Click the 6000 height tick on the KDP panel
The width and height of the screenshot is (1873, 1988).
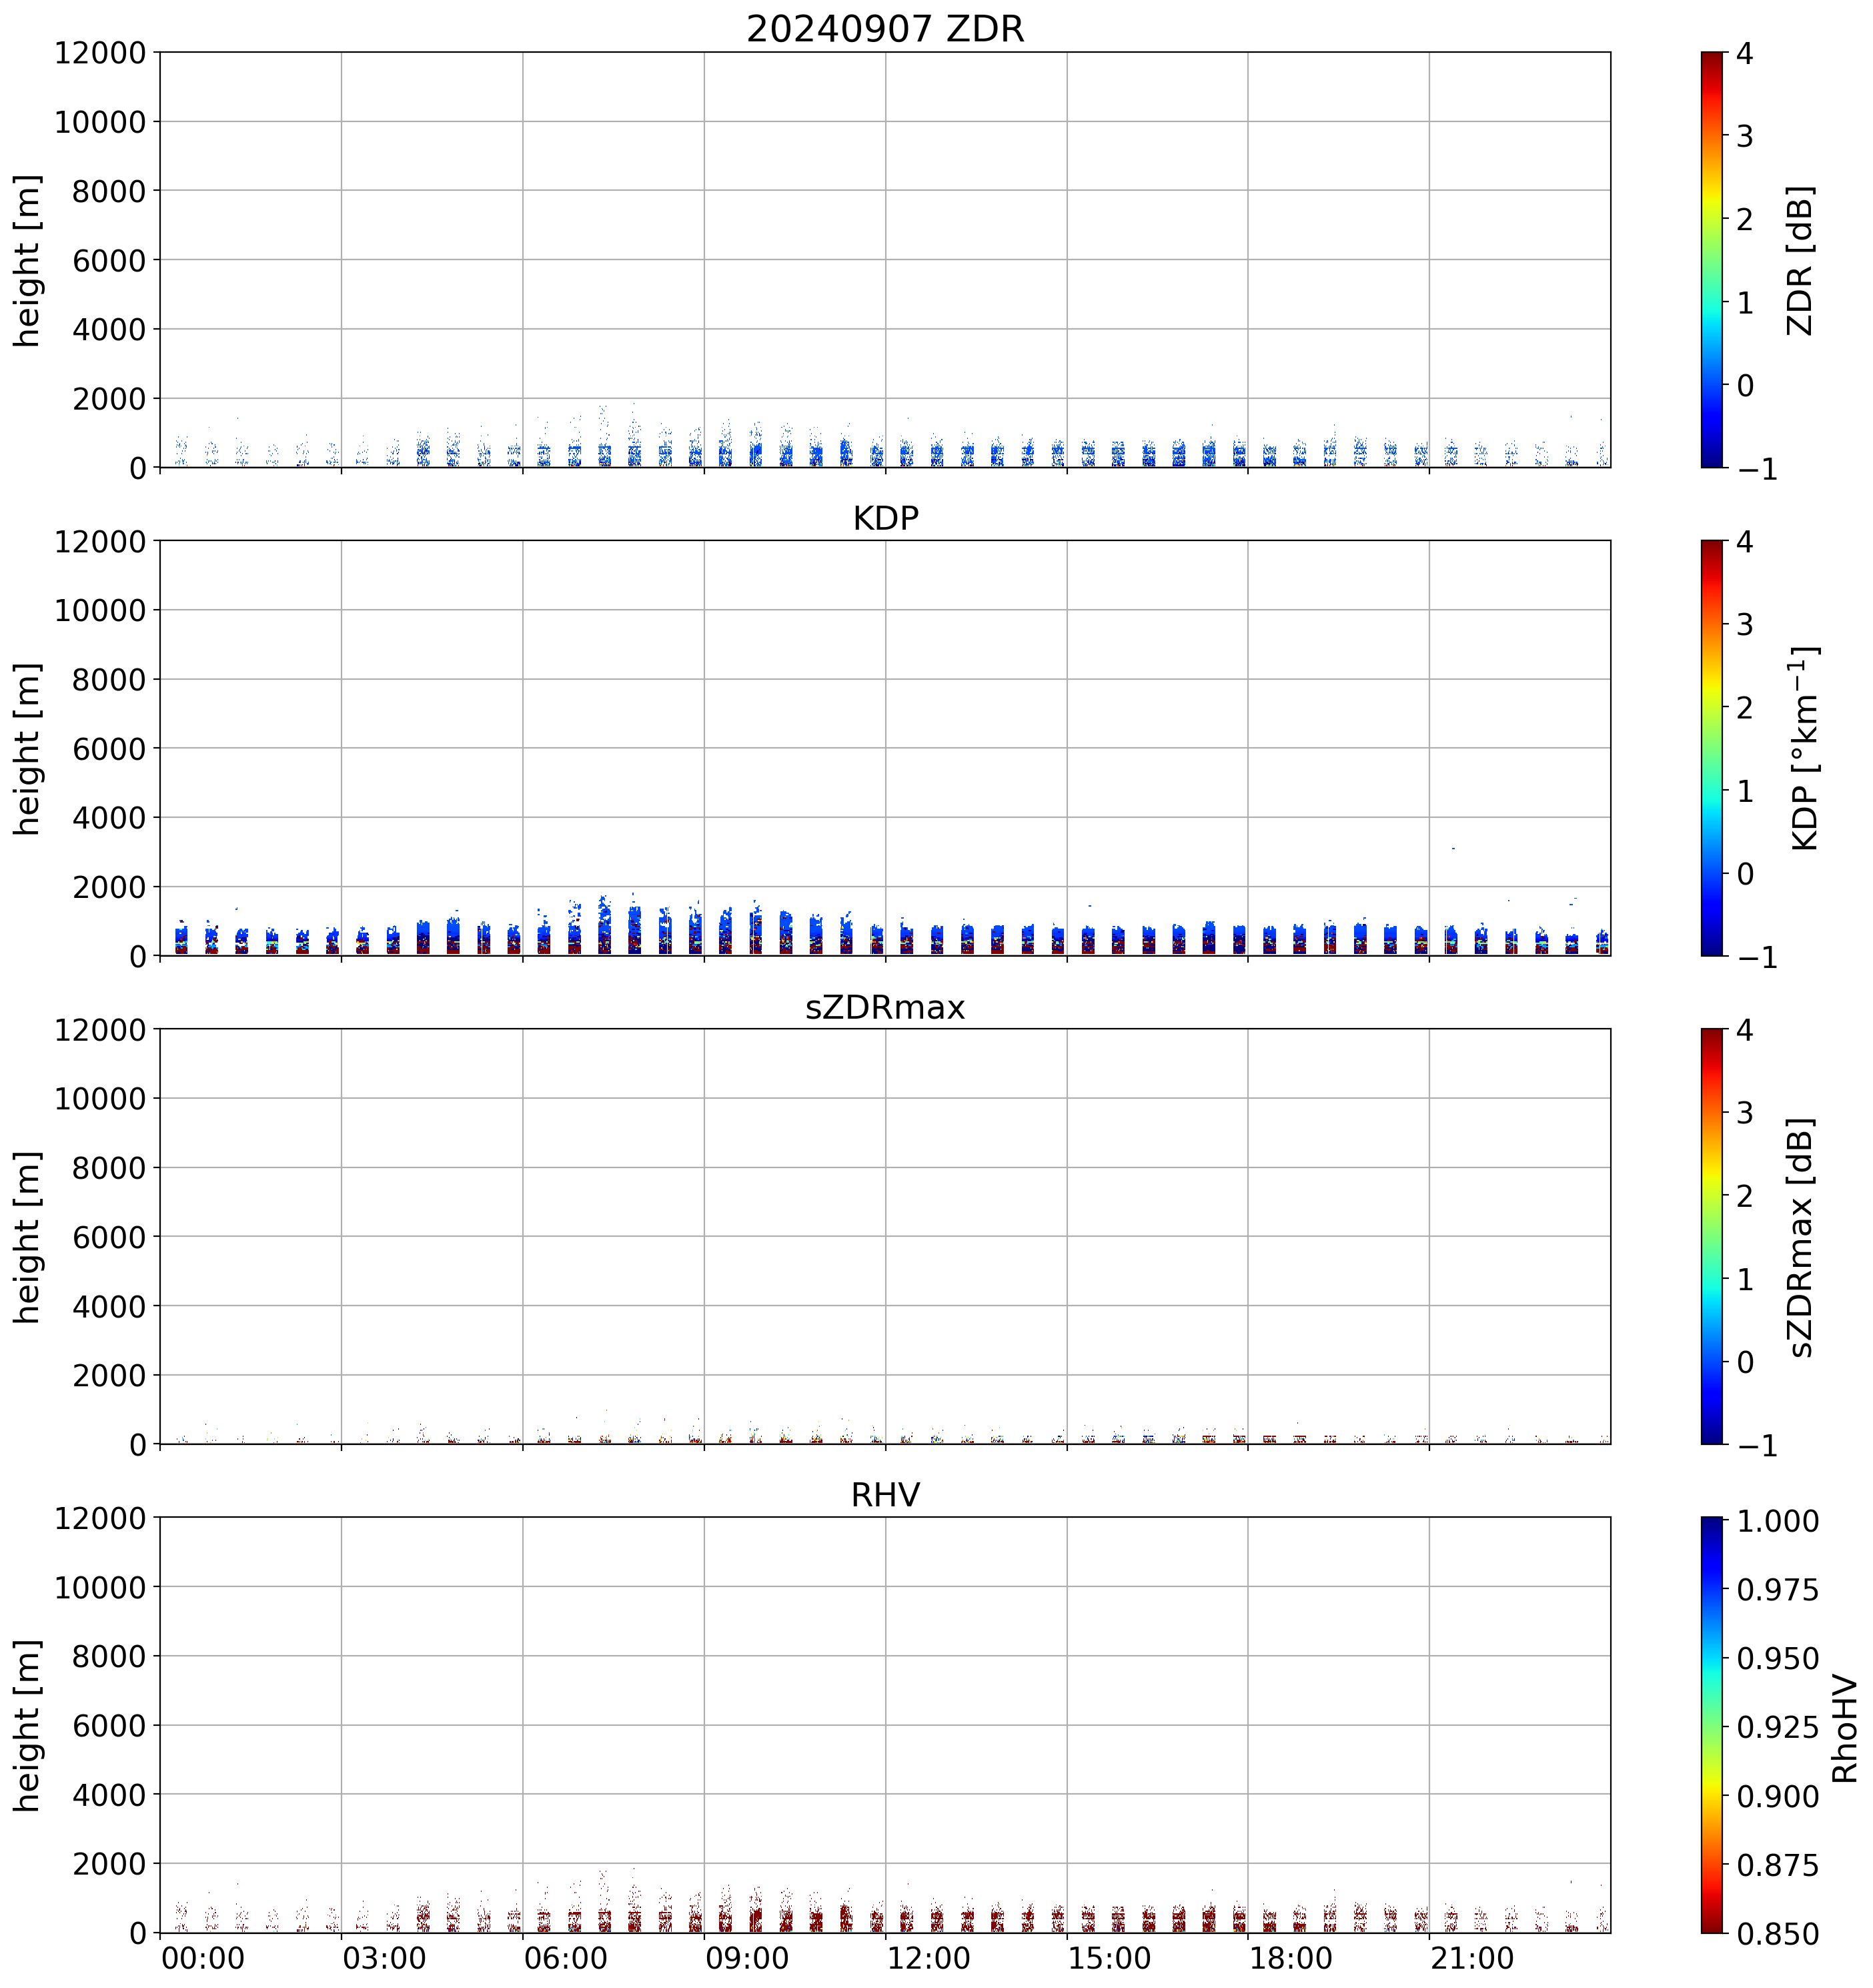click(x=110, y=748)
